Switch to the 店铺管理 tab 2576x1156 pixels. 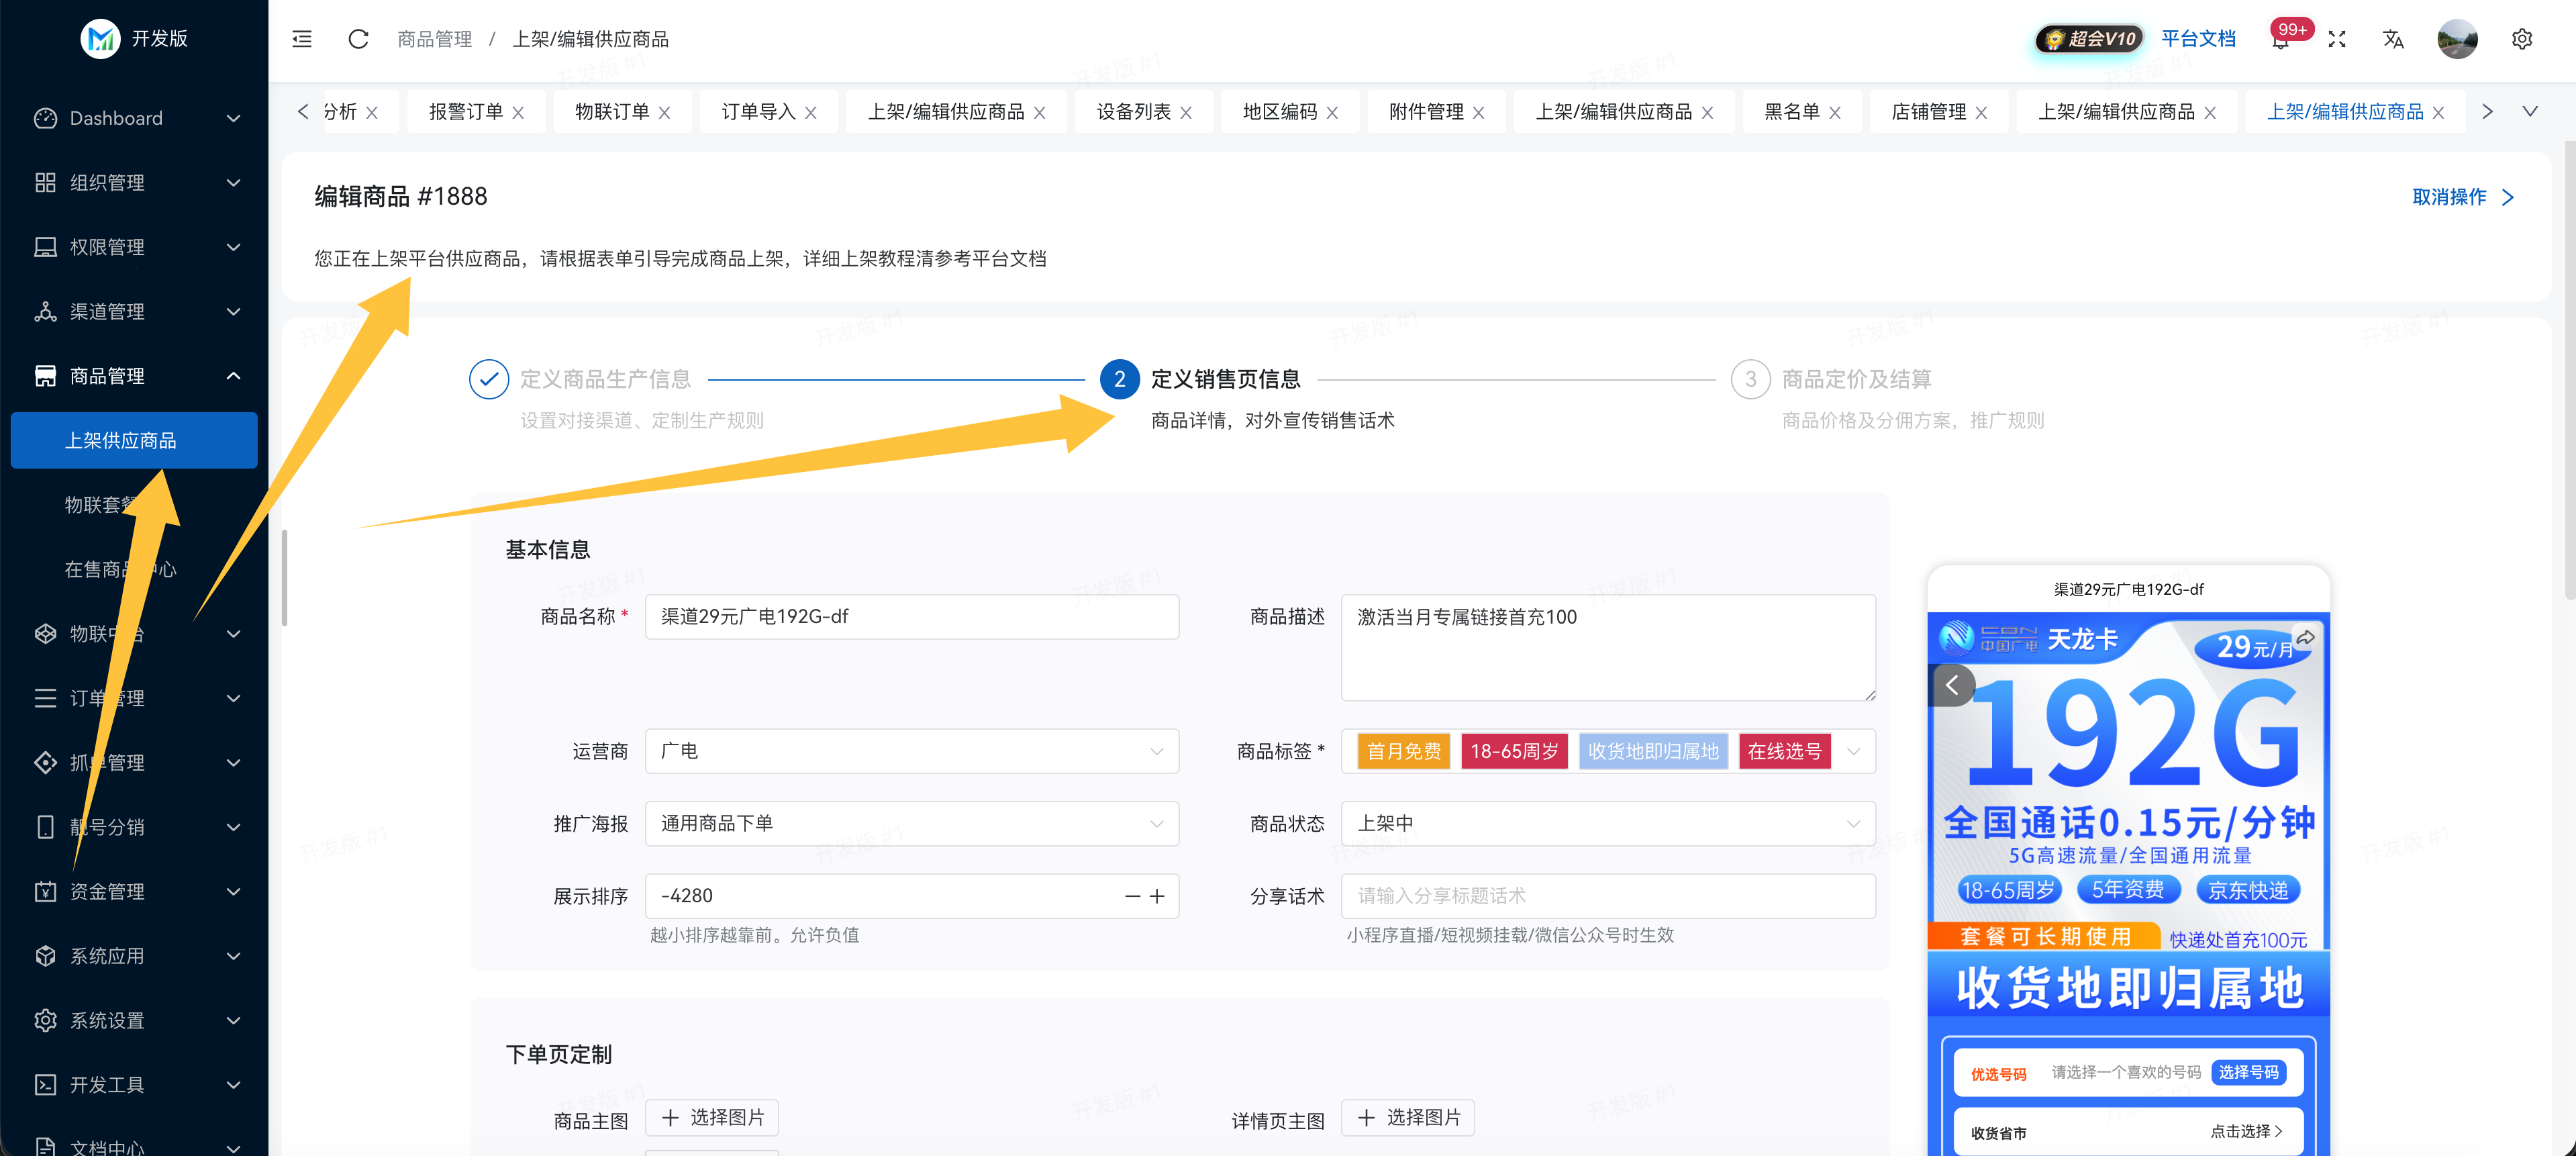(x=1928, y=112)
